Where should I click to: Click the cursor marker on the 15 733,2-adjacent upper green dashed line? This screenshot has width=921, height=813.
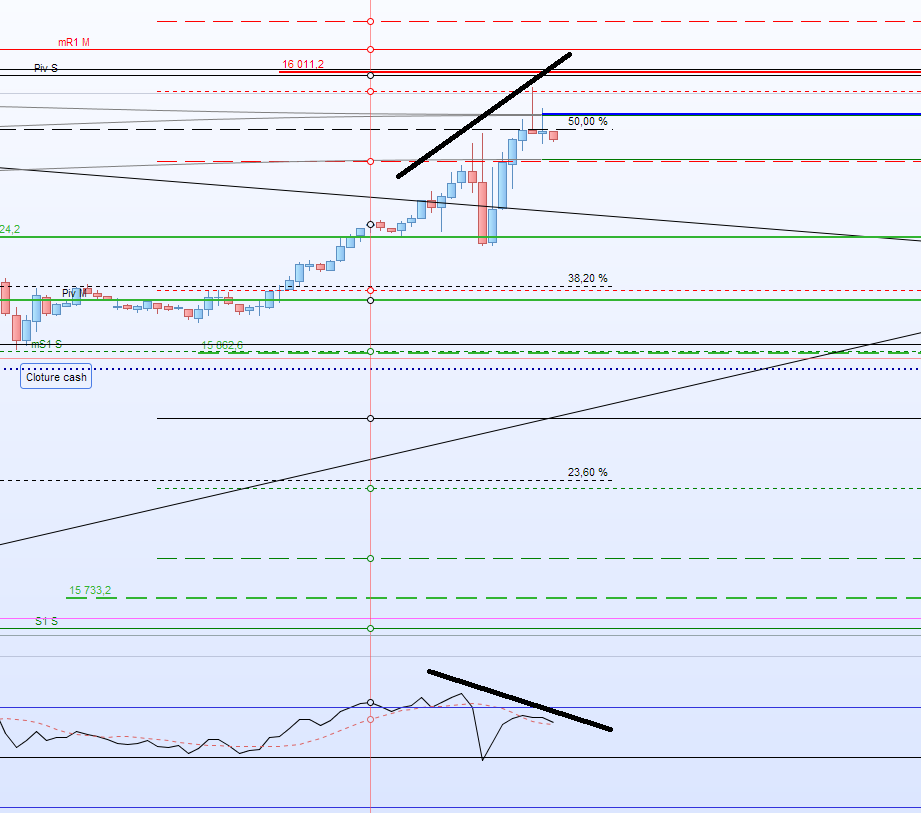[x=370, y=558]
